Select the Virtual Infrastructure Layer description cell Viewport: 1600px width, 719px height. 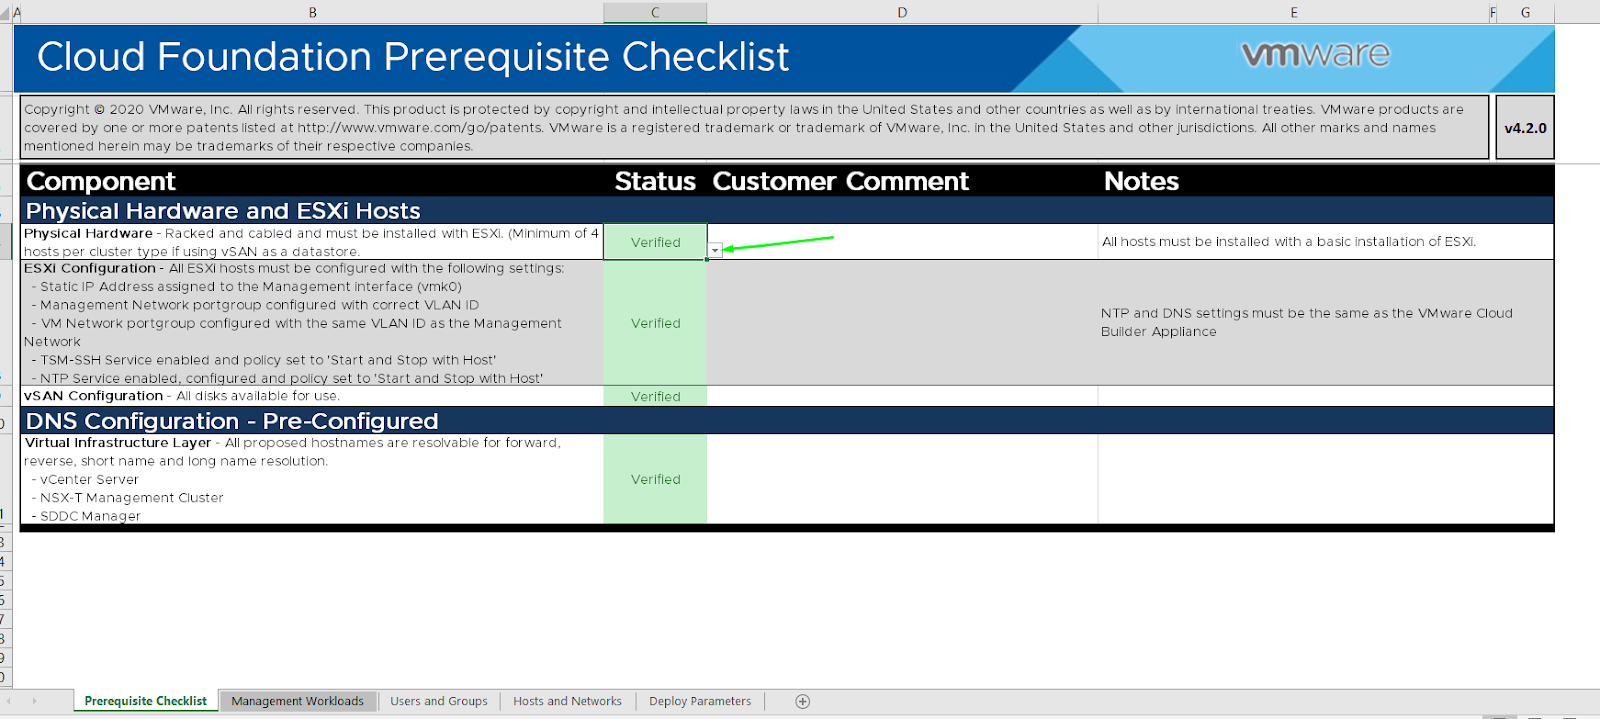pos(312,479)
